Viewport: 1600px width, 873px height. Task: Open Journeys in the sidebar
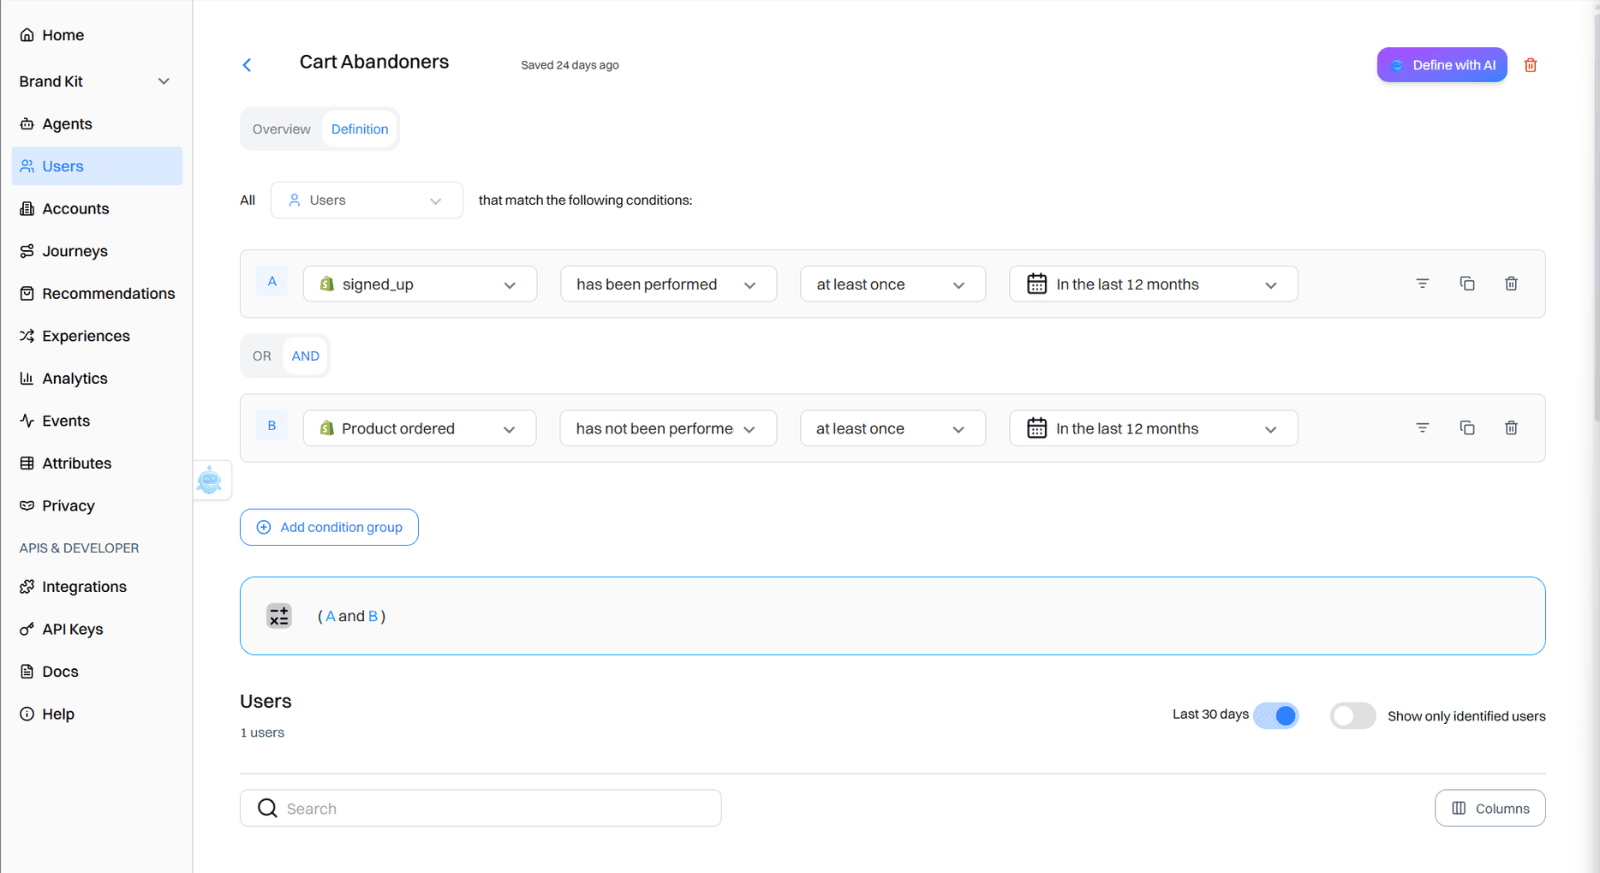click(75, 251)
